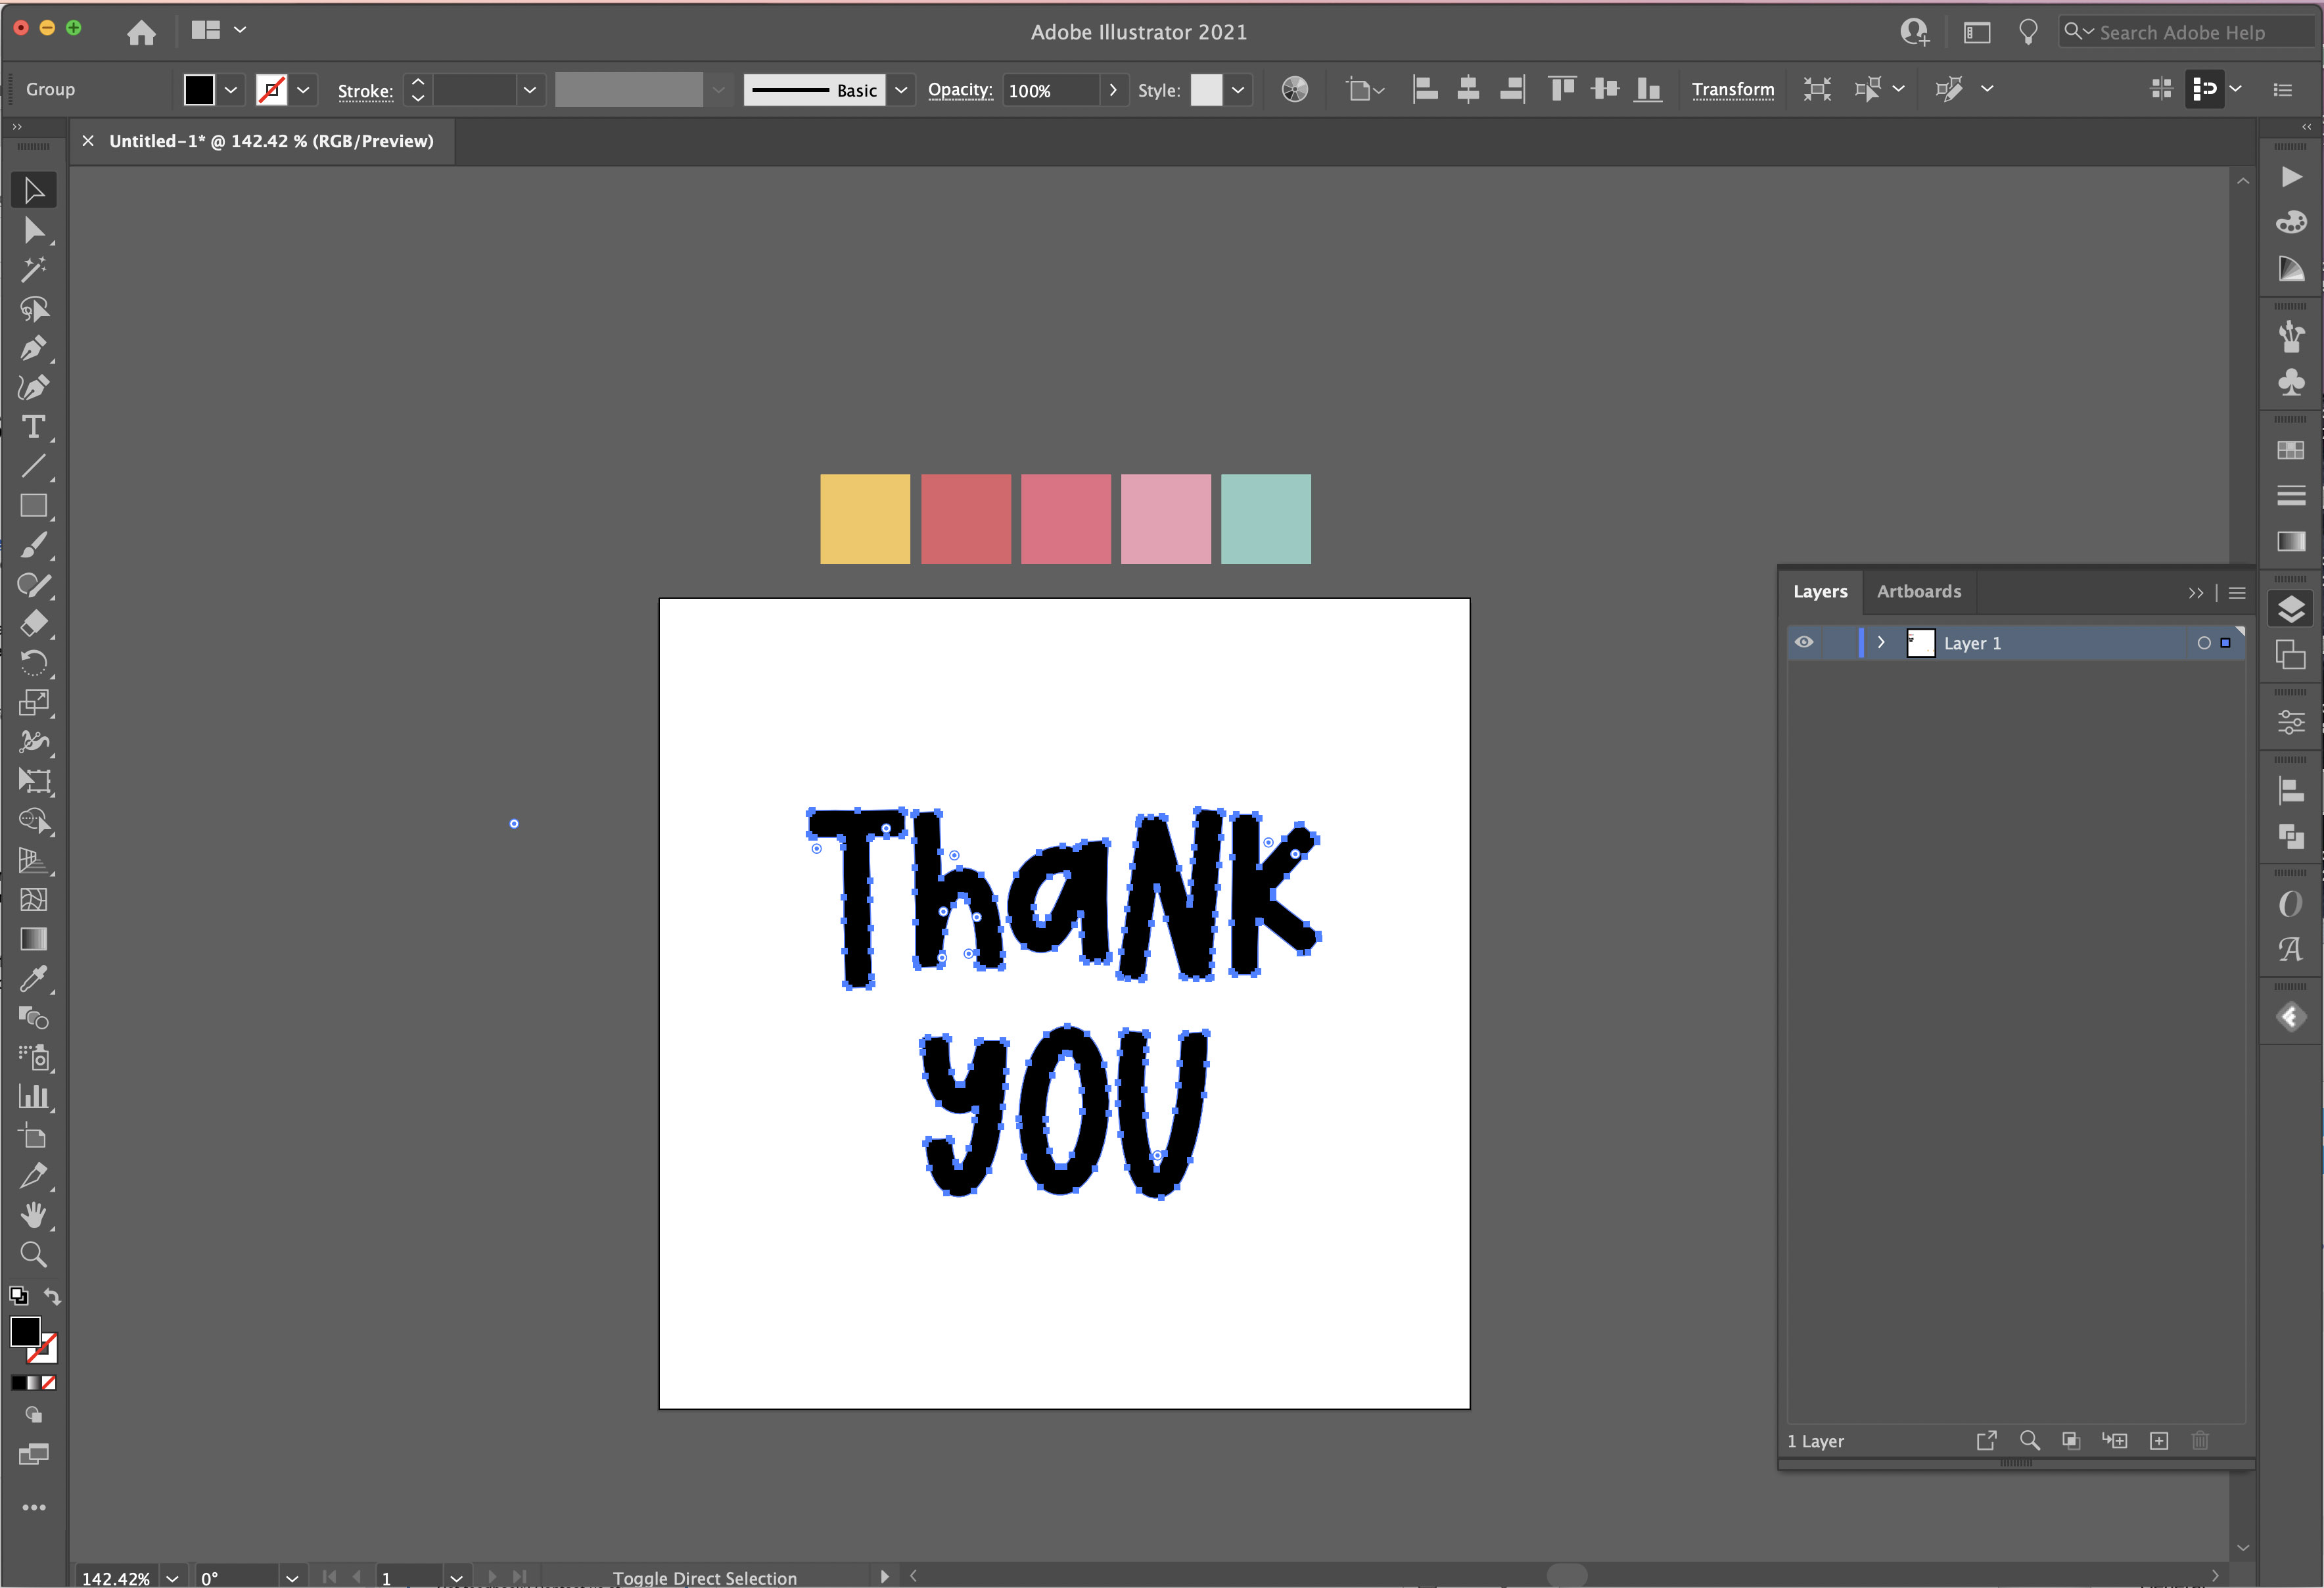Click vertical align top icon
Viewport: 2324px width, 1588px height.
click(1561, 90)
